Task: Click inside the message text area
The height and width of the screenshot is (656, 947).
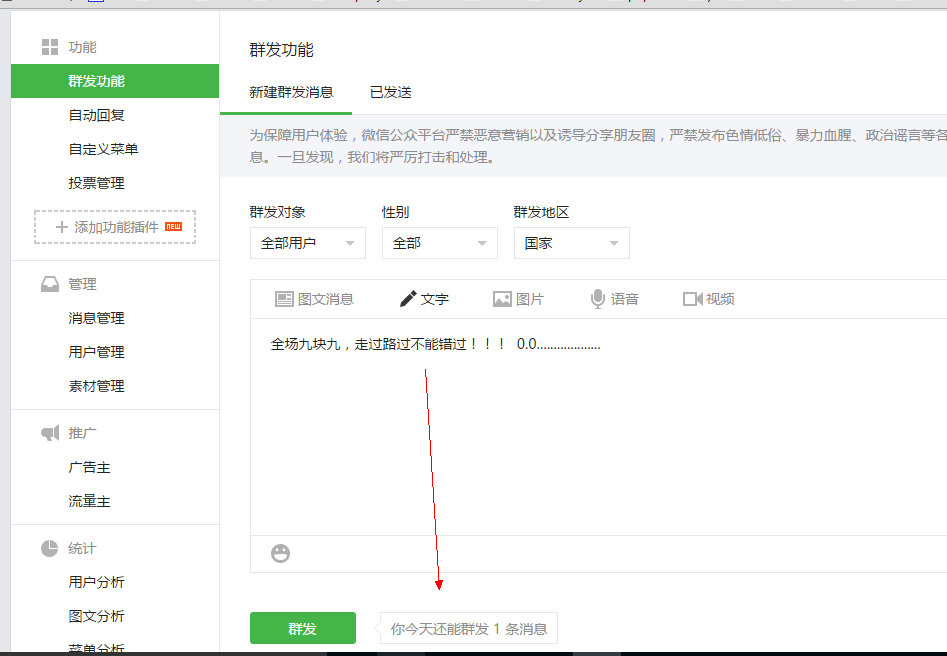Action: pos(600,440)
